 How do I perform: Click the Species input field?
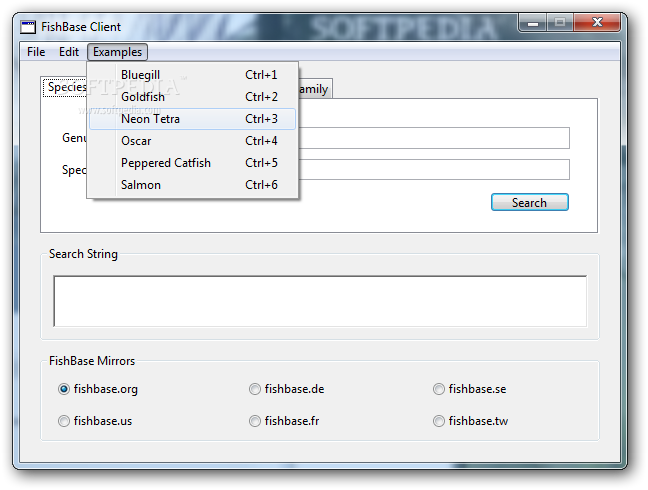(434, 169)
